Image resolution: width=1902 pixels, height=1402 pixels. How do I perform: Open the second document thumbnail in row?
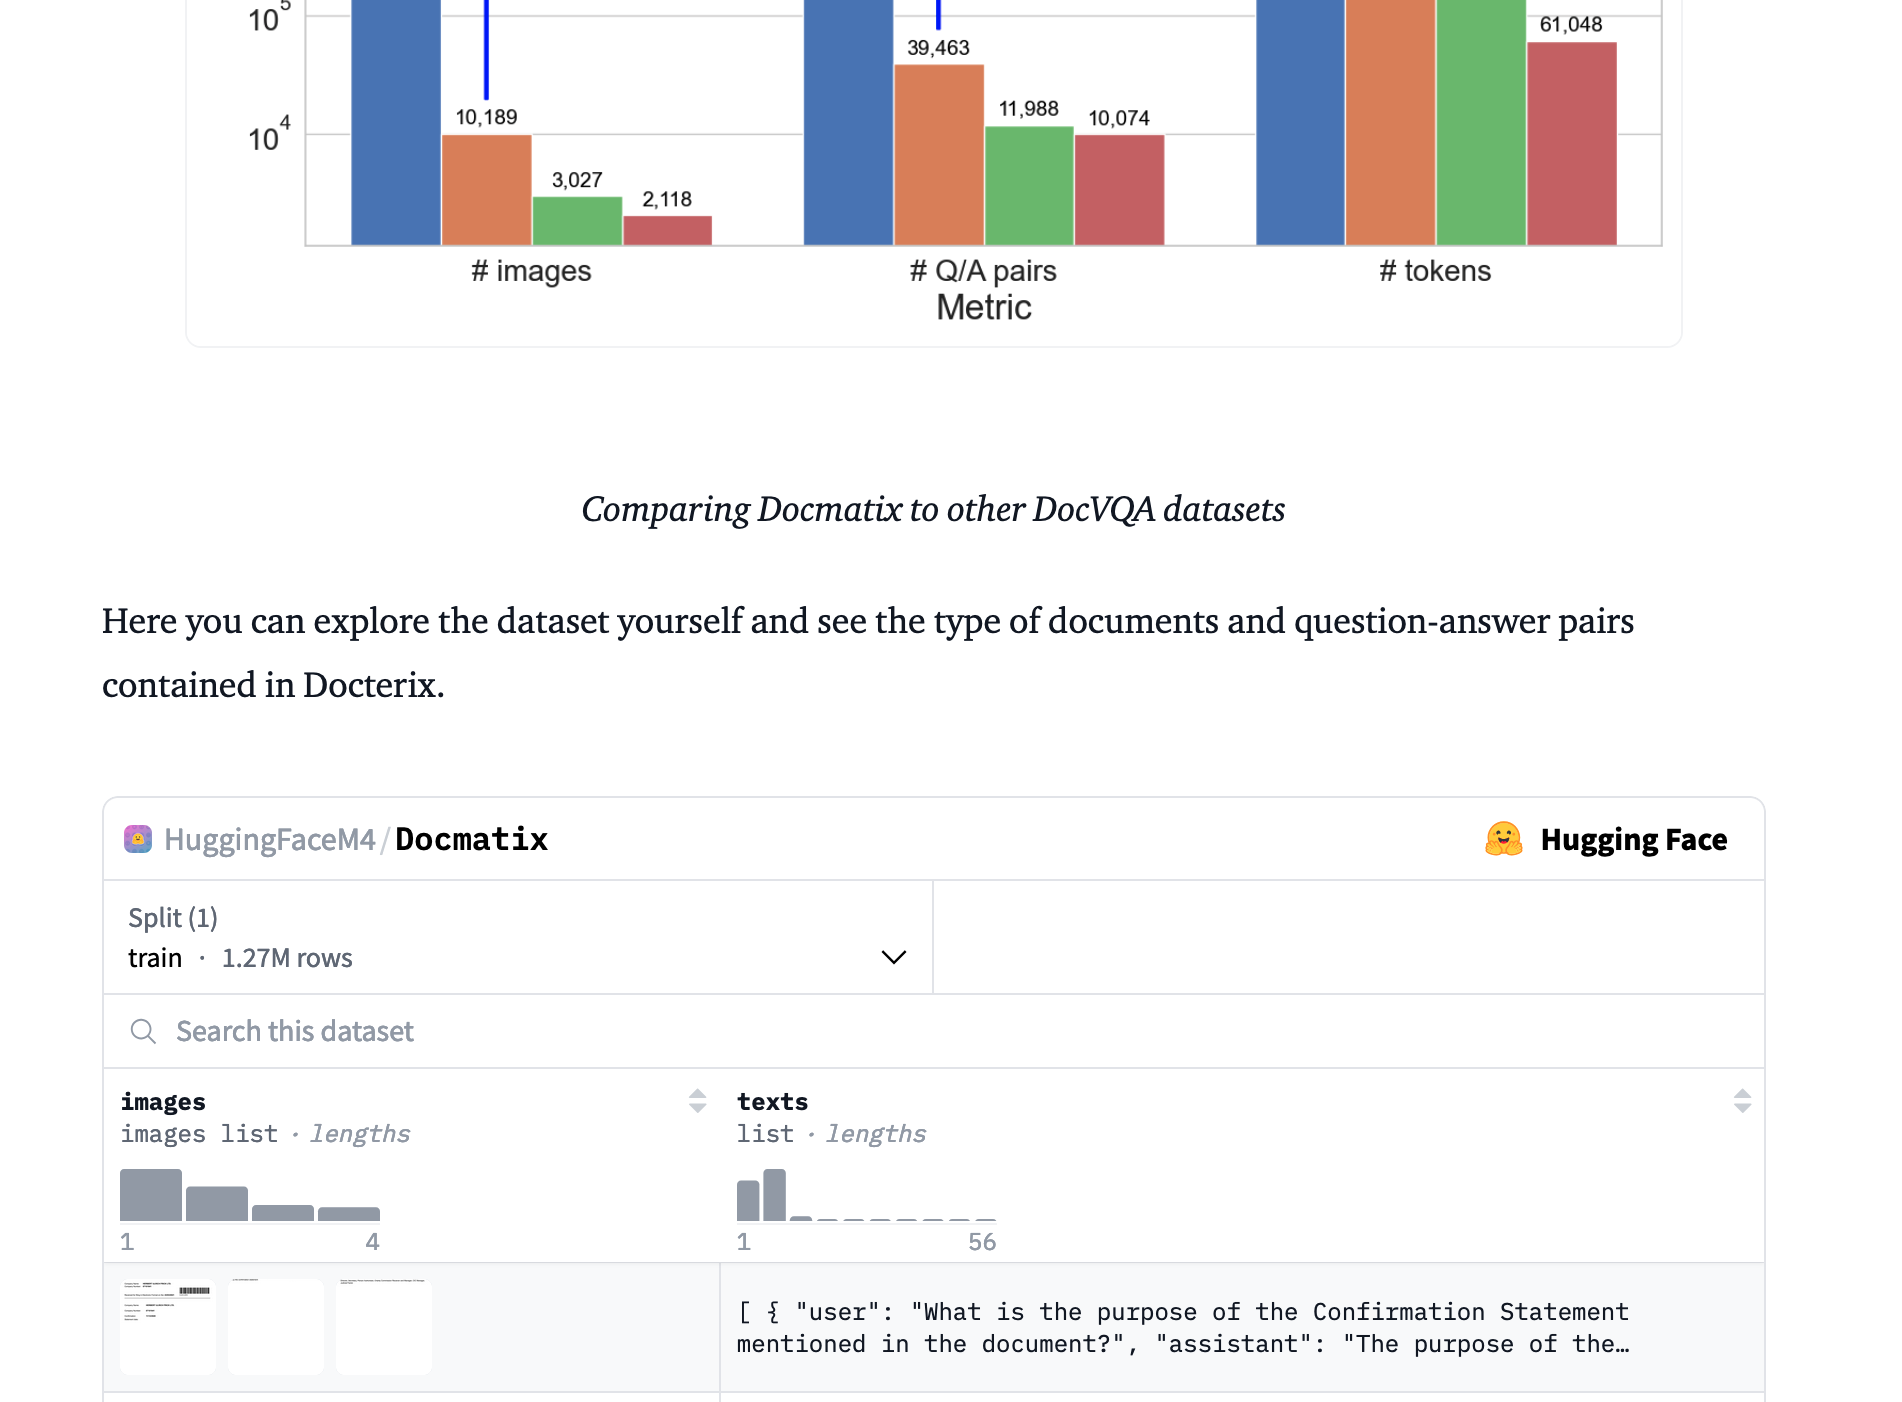point(276,1326)
